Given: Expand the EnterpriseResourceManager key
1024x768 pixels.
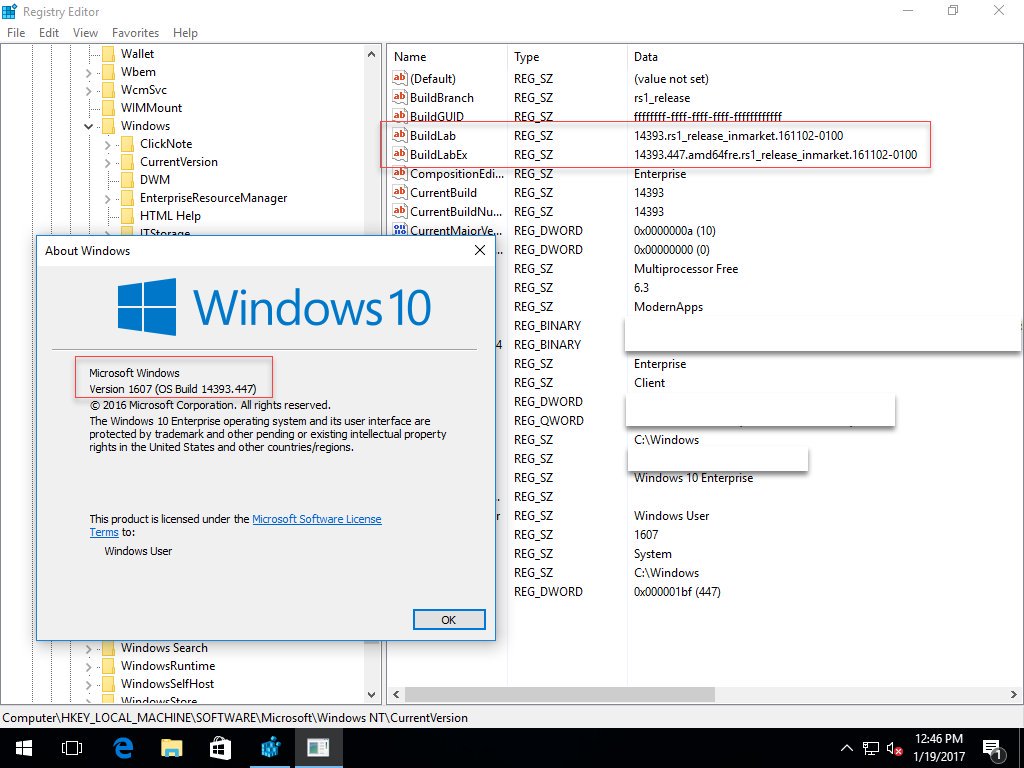Looking at the screenshot, I should (x=108, y=198).
